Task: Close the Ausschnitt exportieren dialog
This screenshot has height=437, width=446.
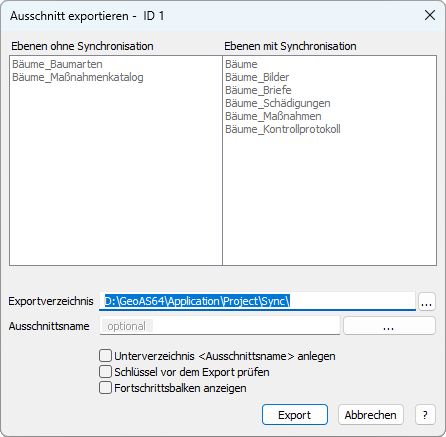Action: pyautogui.click(x=430, y=15)
